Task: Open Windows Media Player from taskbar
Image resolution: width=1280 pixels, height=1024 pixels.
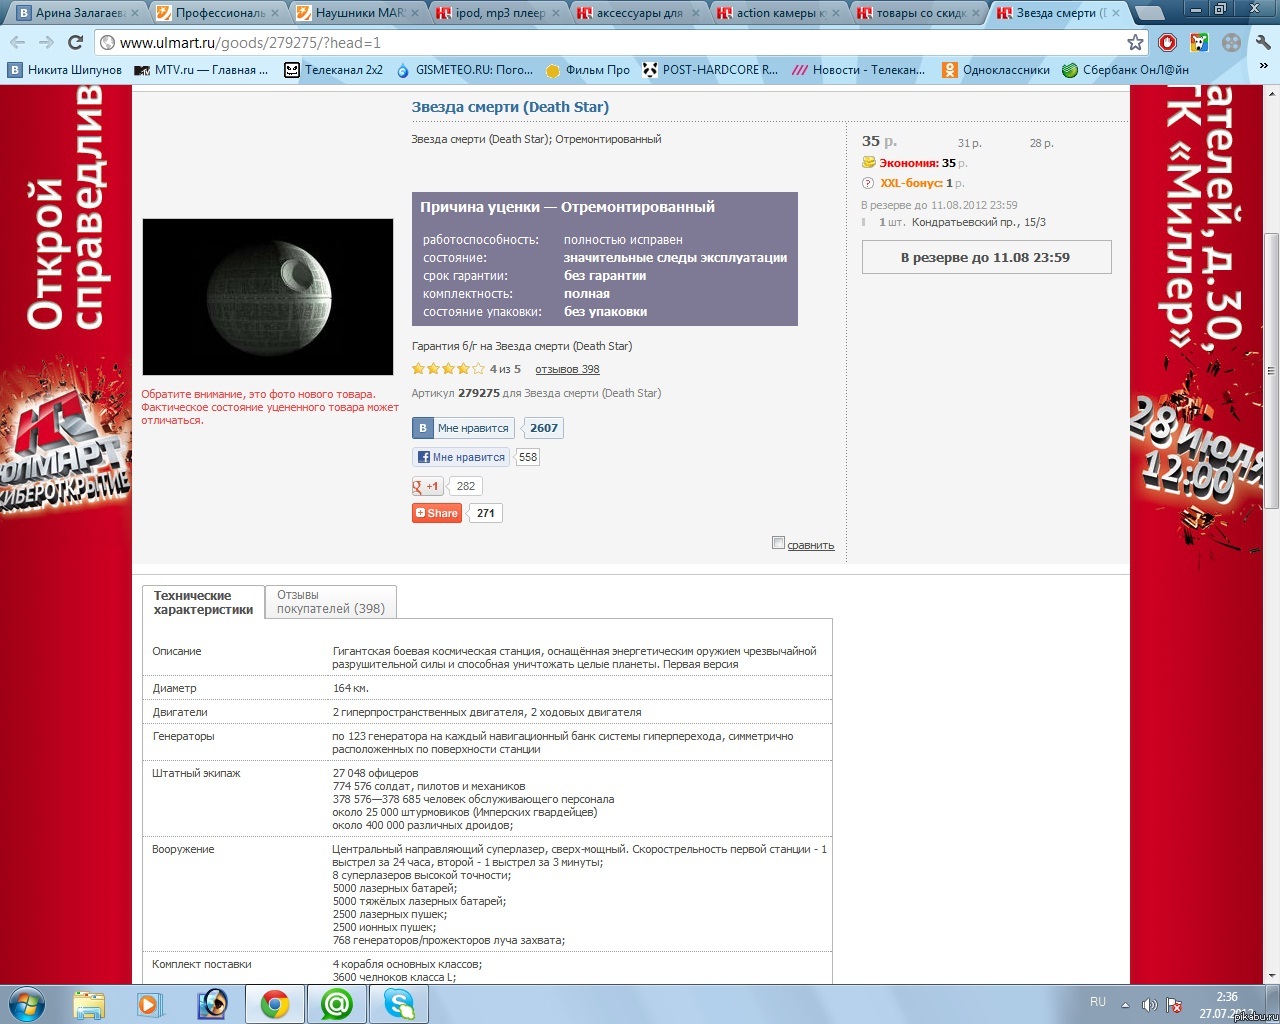Action: (x=150, y=1004)
